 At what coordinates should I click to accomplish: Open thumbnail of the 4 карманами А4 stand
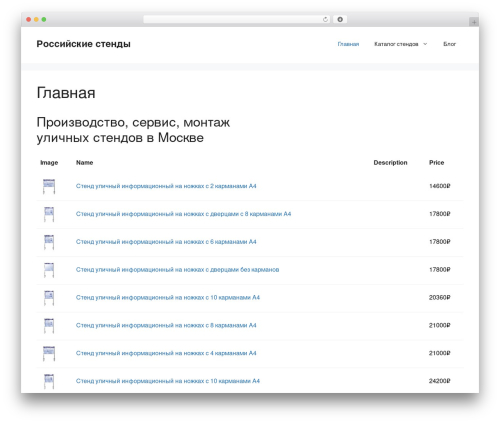[x=49, y=353]
